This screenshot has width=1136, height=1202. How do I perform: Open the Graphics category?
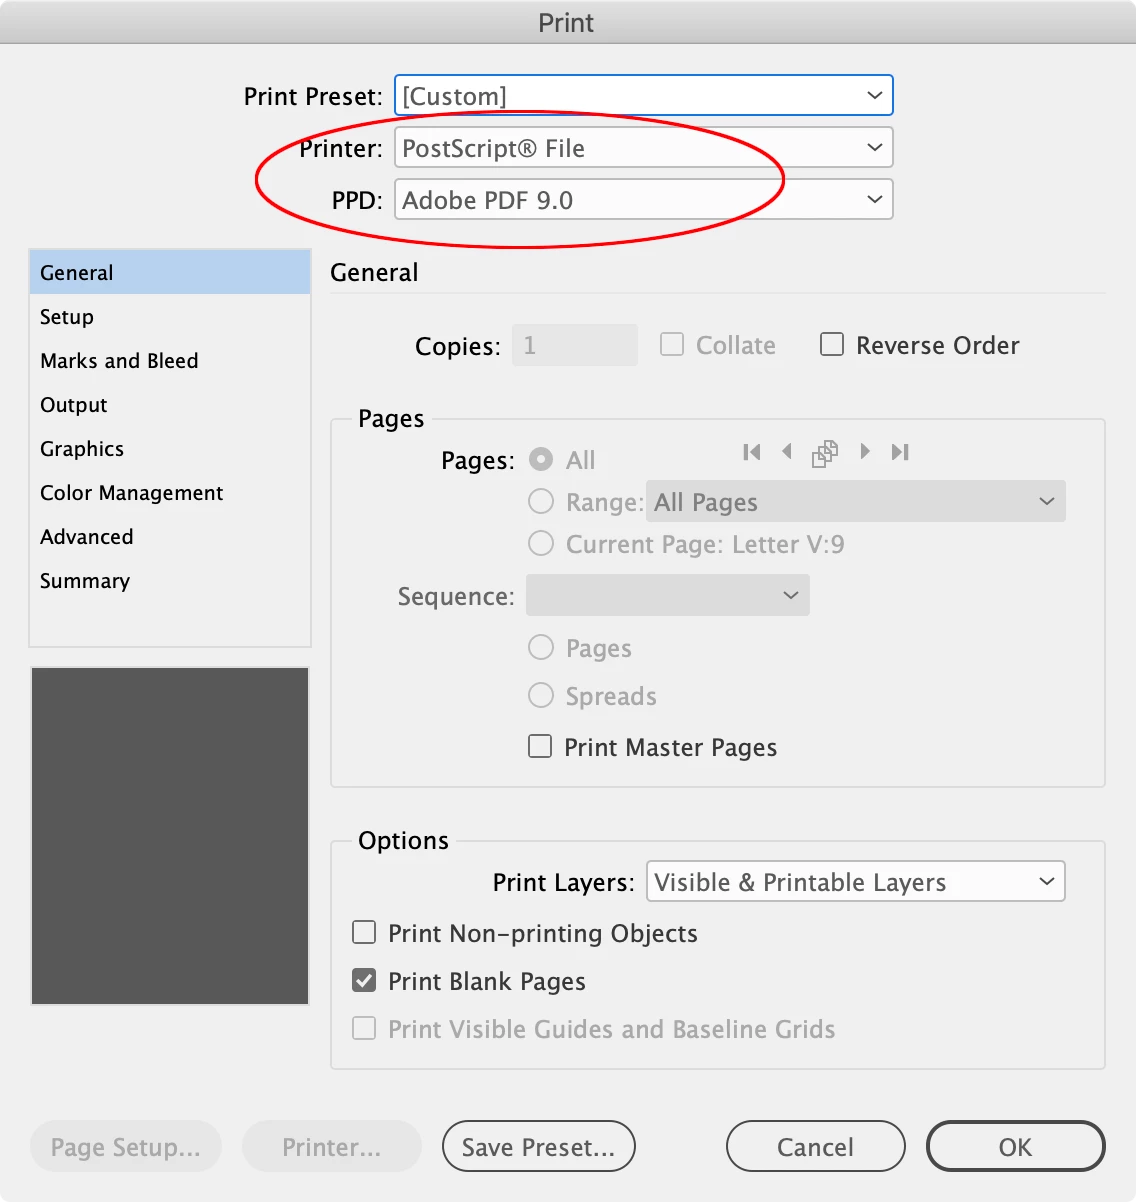pyautogui.click(x=170, y=449)
